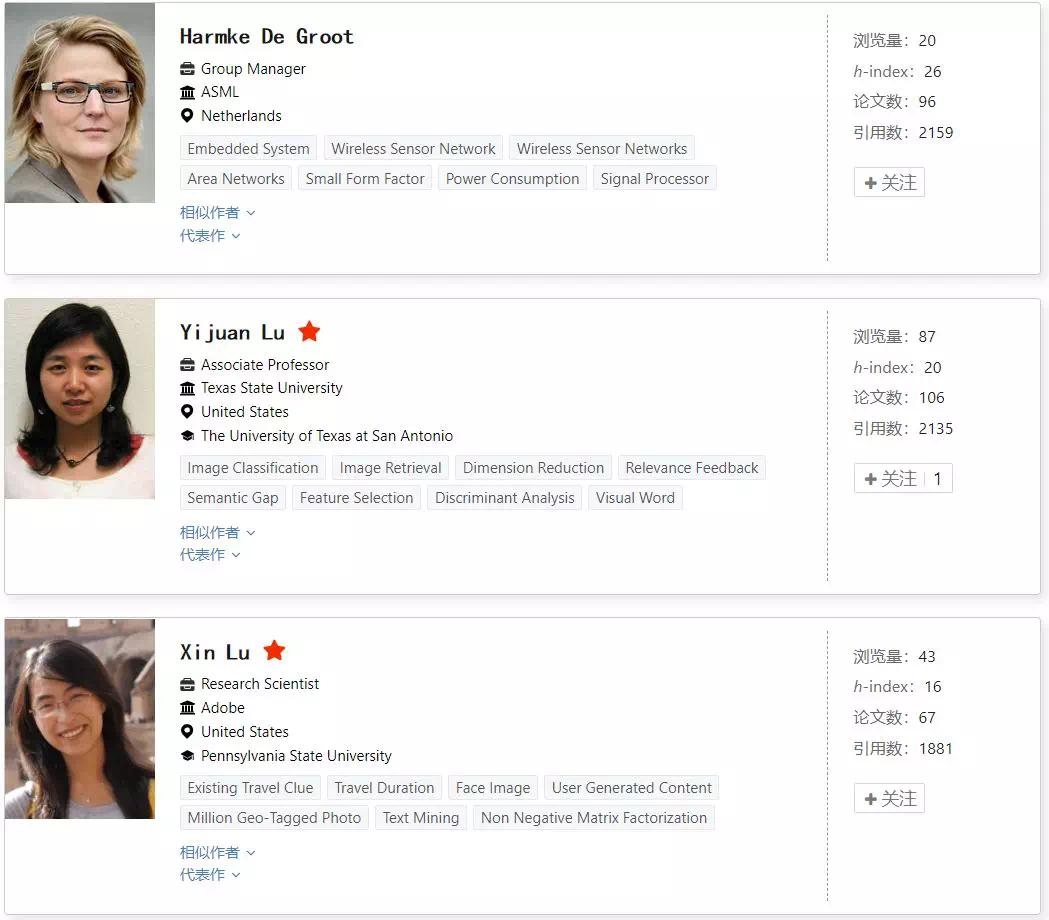Follow Xin Lu using 关注 button

889,798
